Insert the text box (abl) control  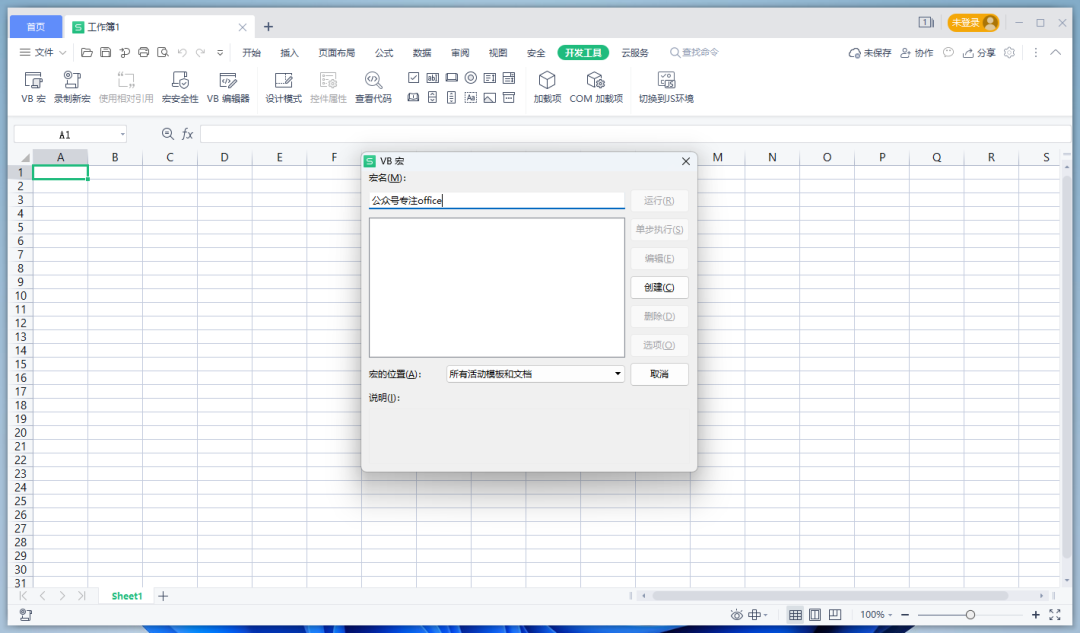[x=433, y=78]
